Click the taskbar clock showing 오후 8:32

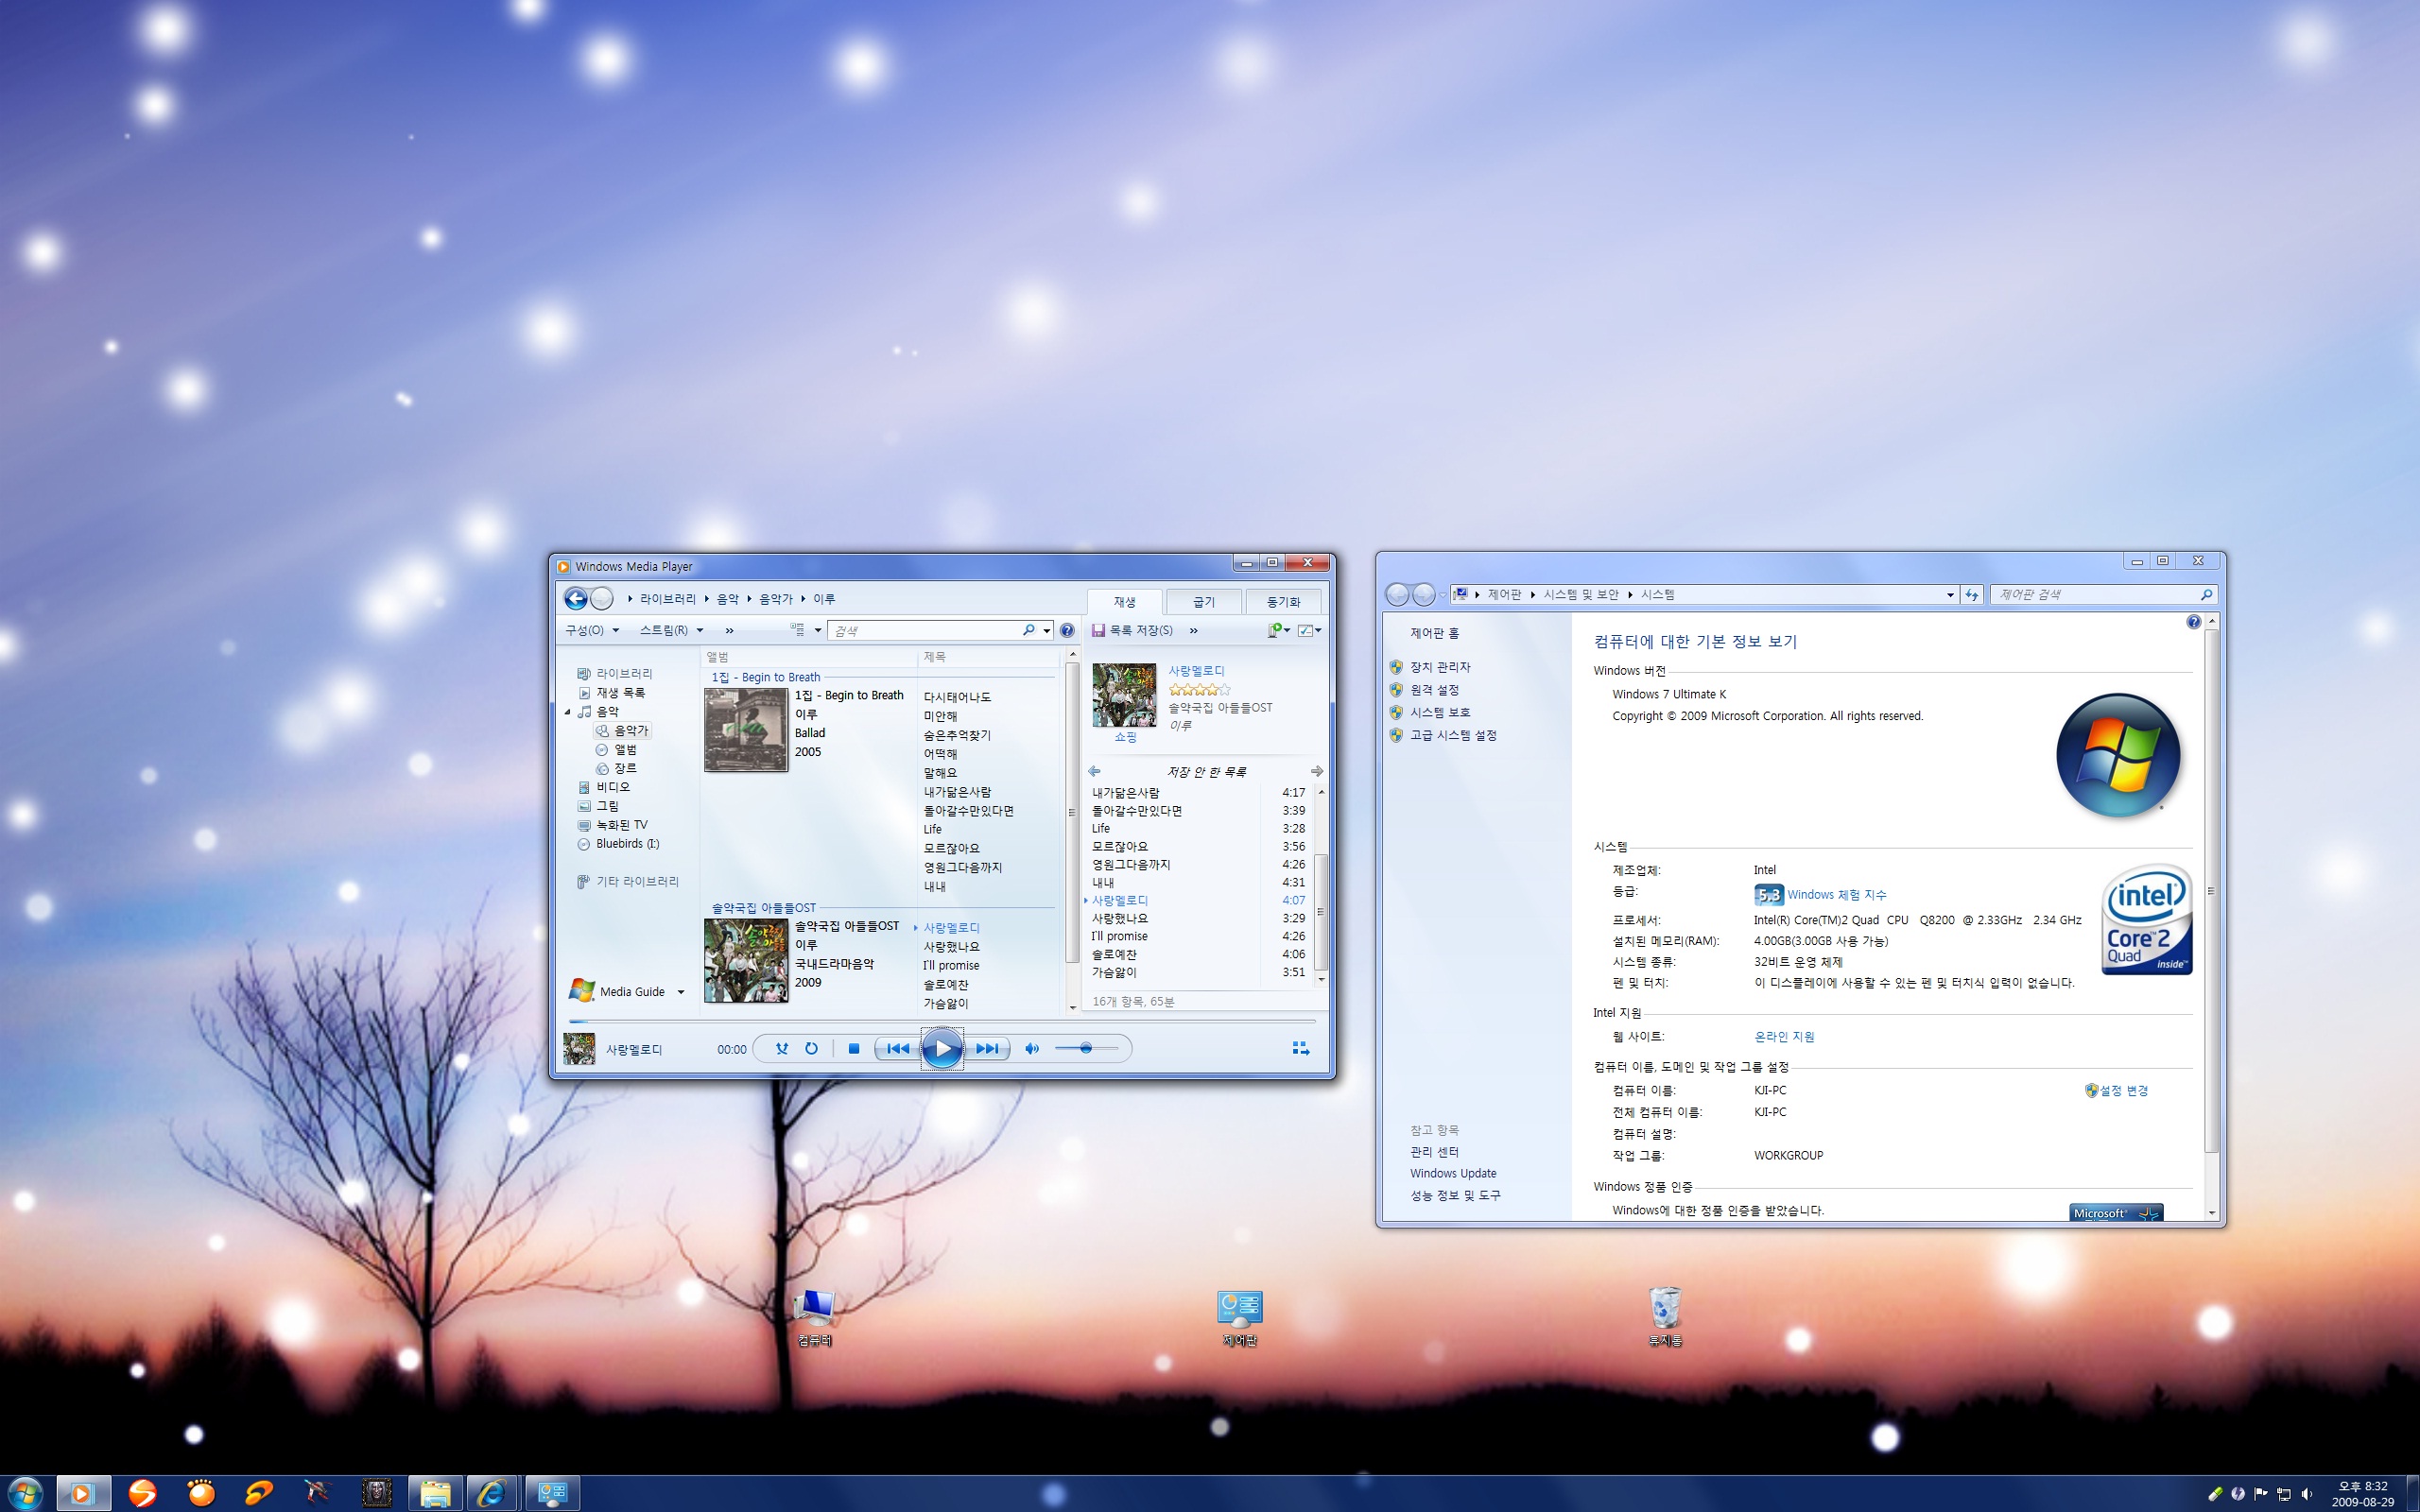click(2363, 1493)
